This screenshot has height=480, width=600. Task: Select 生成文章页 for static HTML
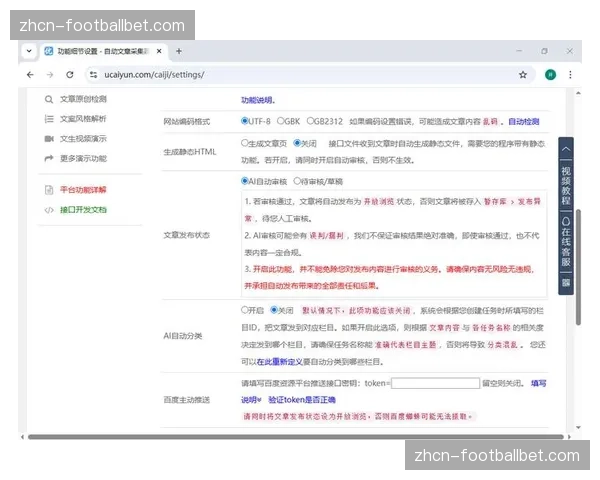[x=245, y=143]
